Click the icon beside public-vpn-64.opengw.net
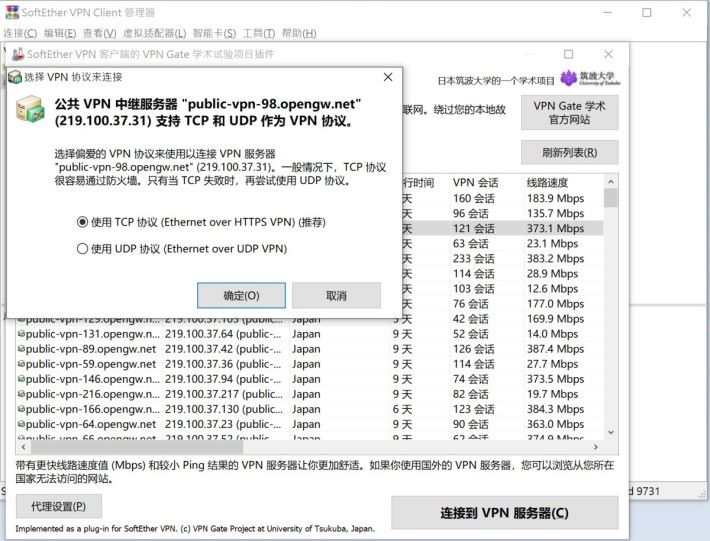The image size is (710, 541). pyautogui.click(x=21, y=424)
